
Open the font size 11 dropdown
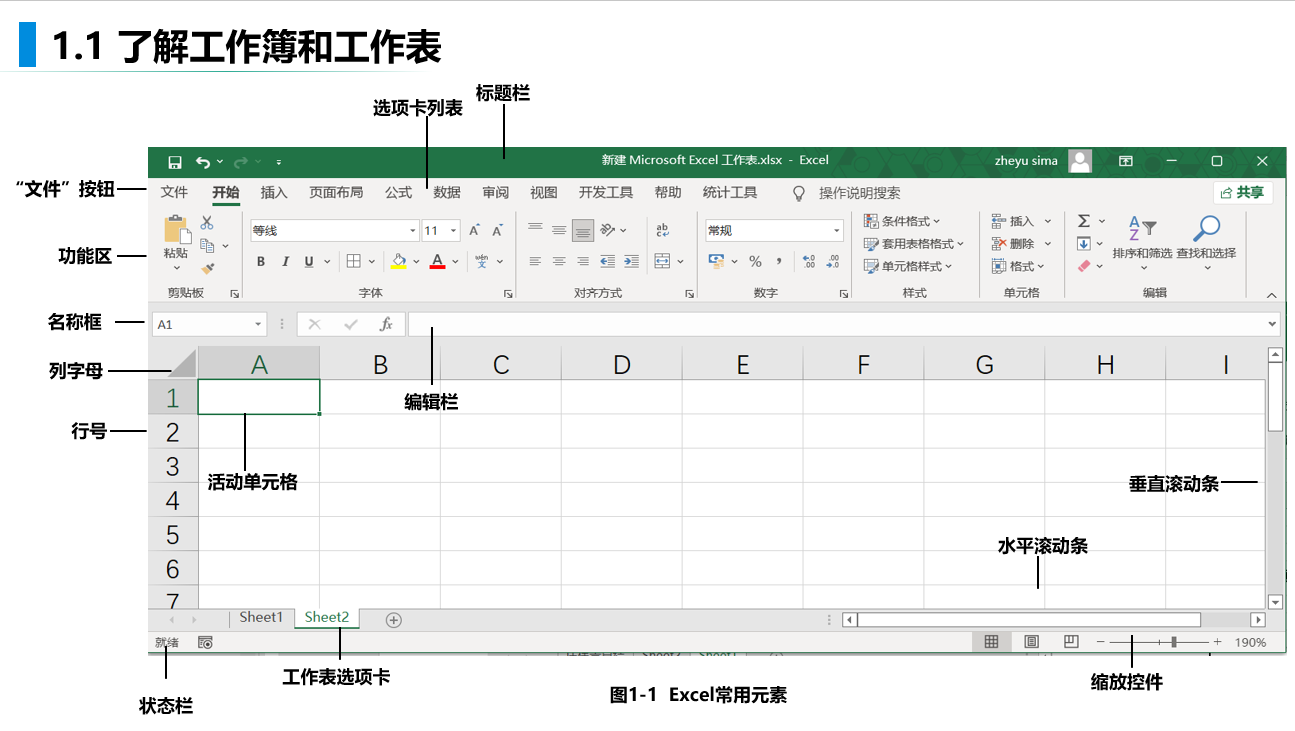tap(453, 231)
